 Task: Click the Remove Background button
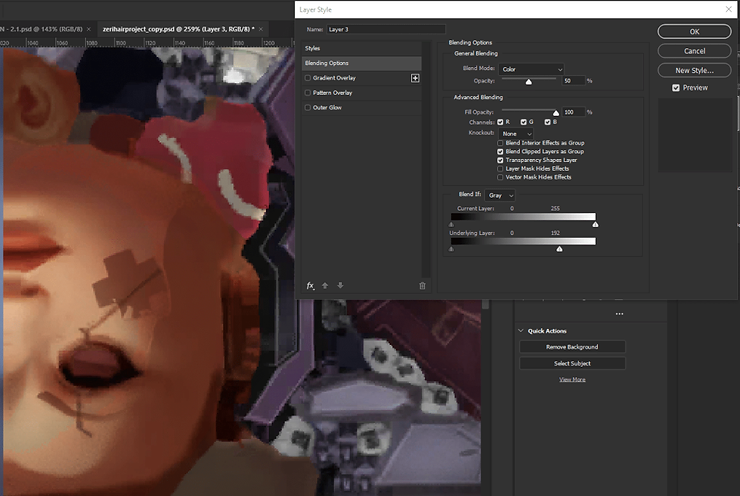click(x=572, y=347)
